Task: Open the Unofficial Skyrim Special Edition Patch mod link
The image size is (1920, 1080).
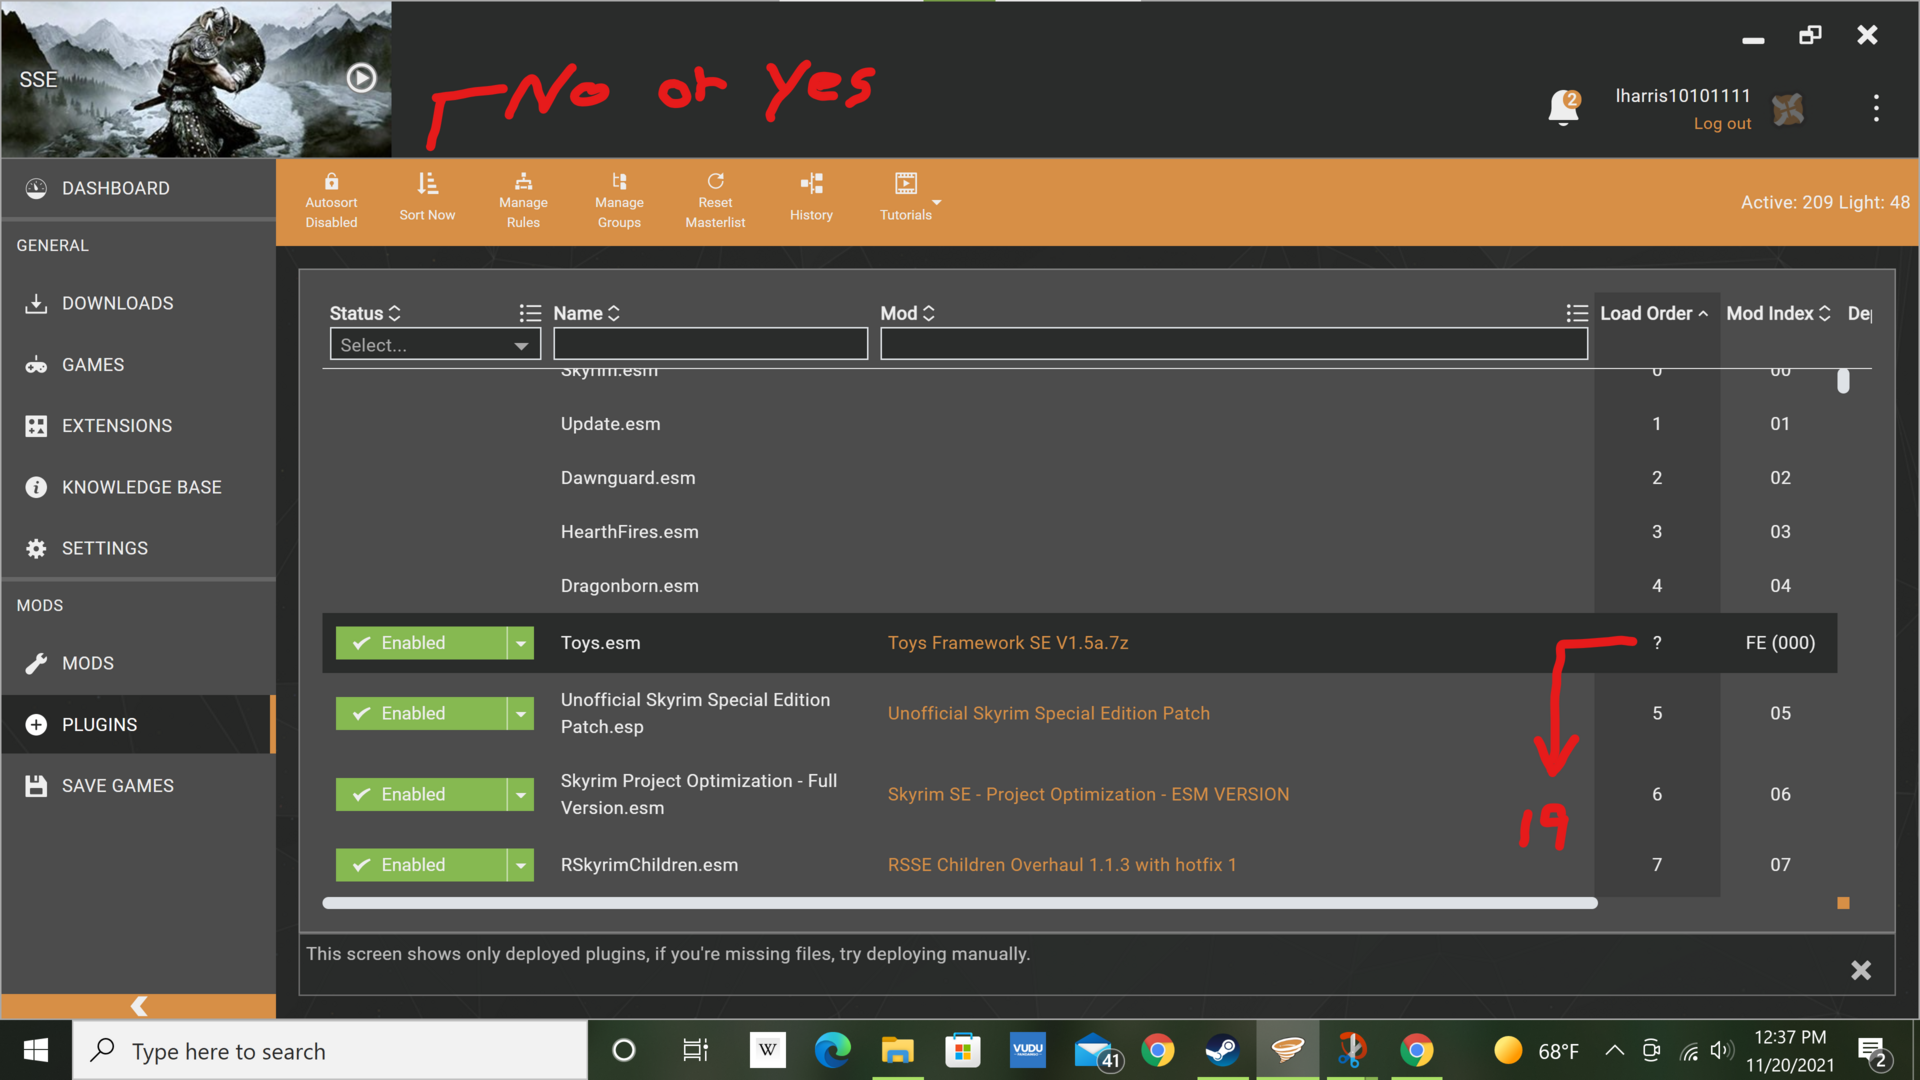Action: click(x=1049, y=713)
